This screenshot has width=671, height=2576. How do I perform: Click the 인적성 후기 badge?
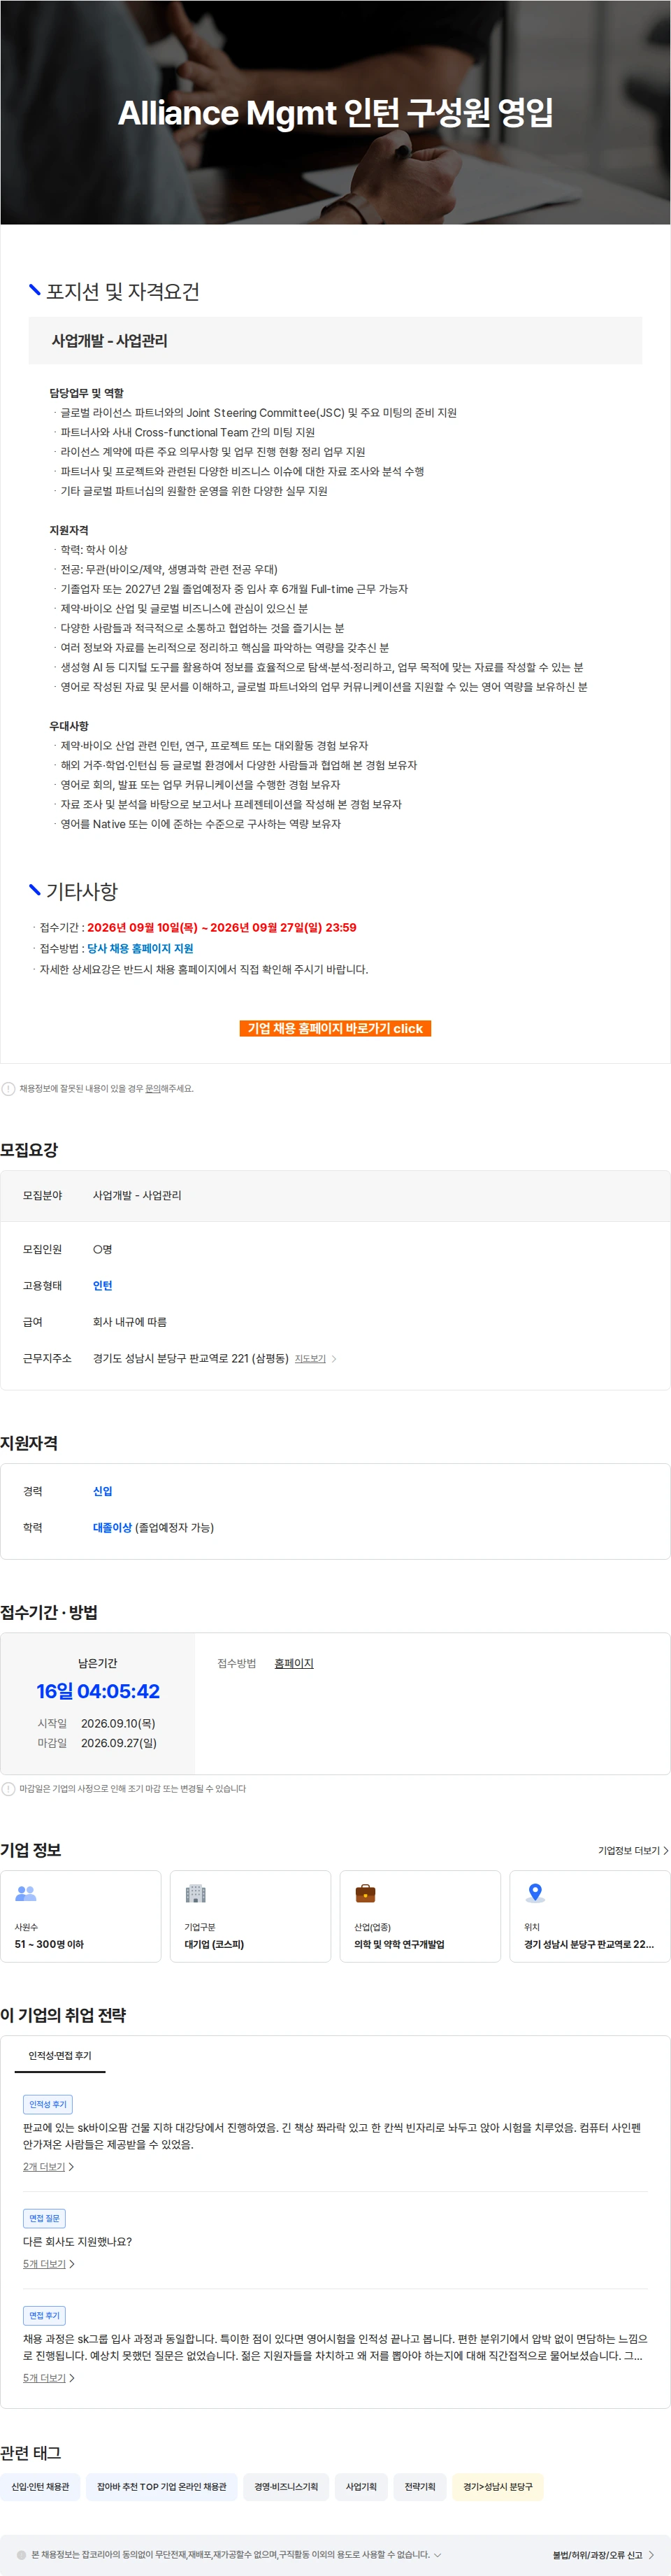[x=48, y=2104]
